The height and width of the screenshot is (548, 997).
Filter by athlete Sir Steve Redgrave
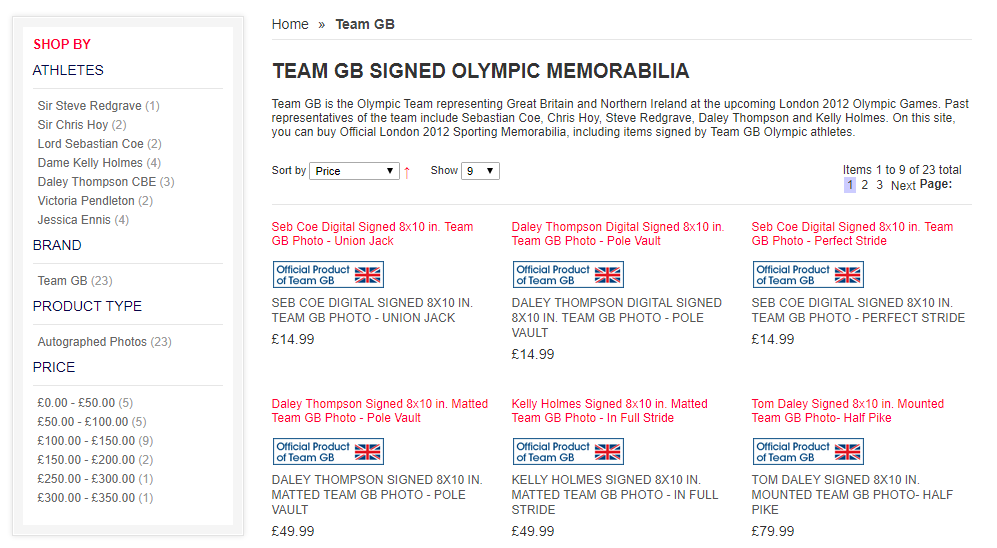(x=90, y=106)
